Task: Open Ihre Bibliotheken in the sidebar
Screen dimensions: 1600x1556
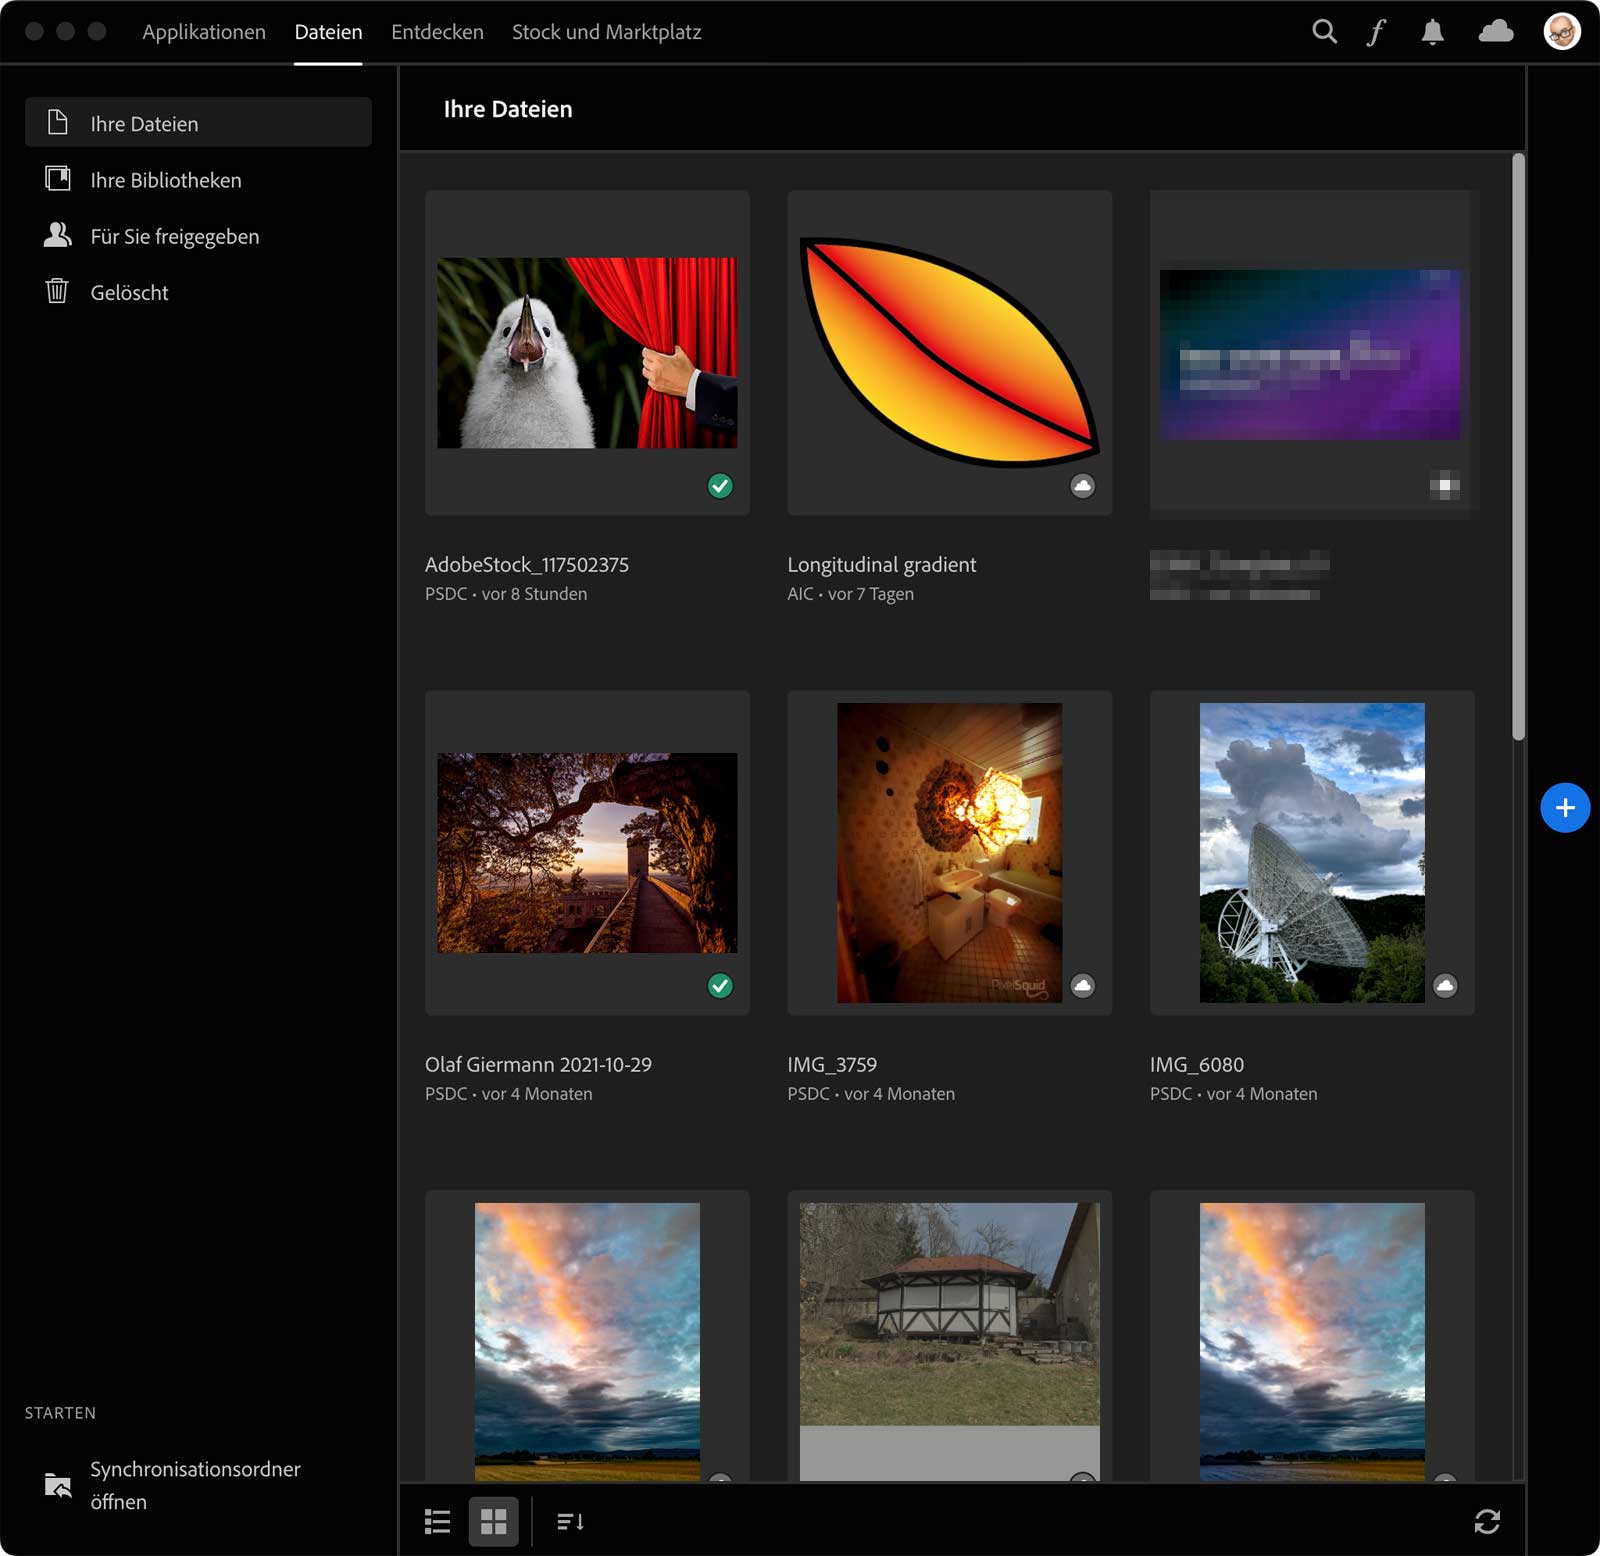Action: pyautogui.click(x=166, y=180)
